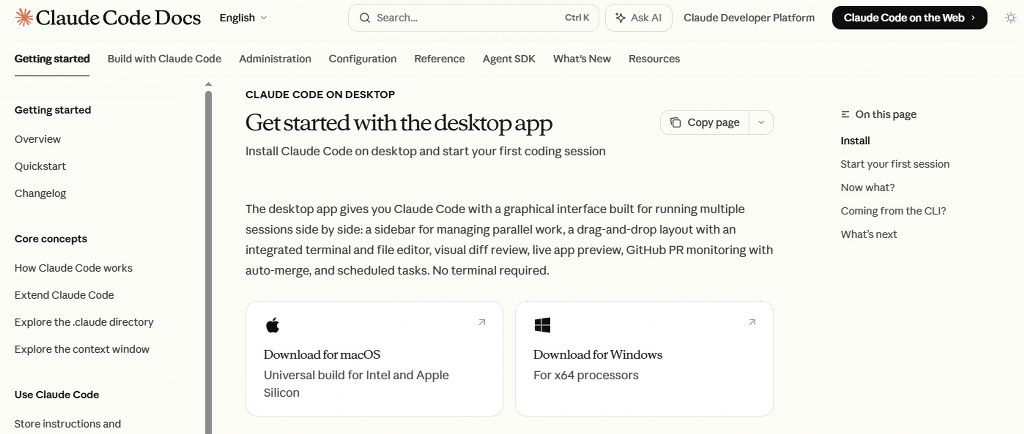1024x434 pixels.
Task: Click the external arrow on Windows card
Action: pos(752,322)
